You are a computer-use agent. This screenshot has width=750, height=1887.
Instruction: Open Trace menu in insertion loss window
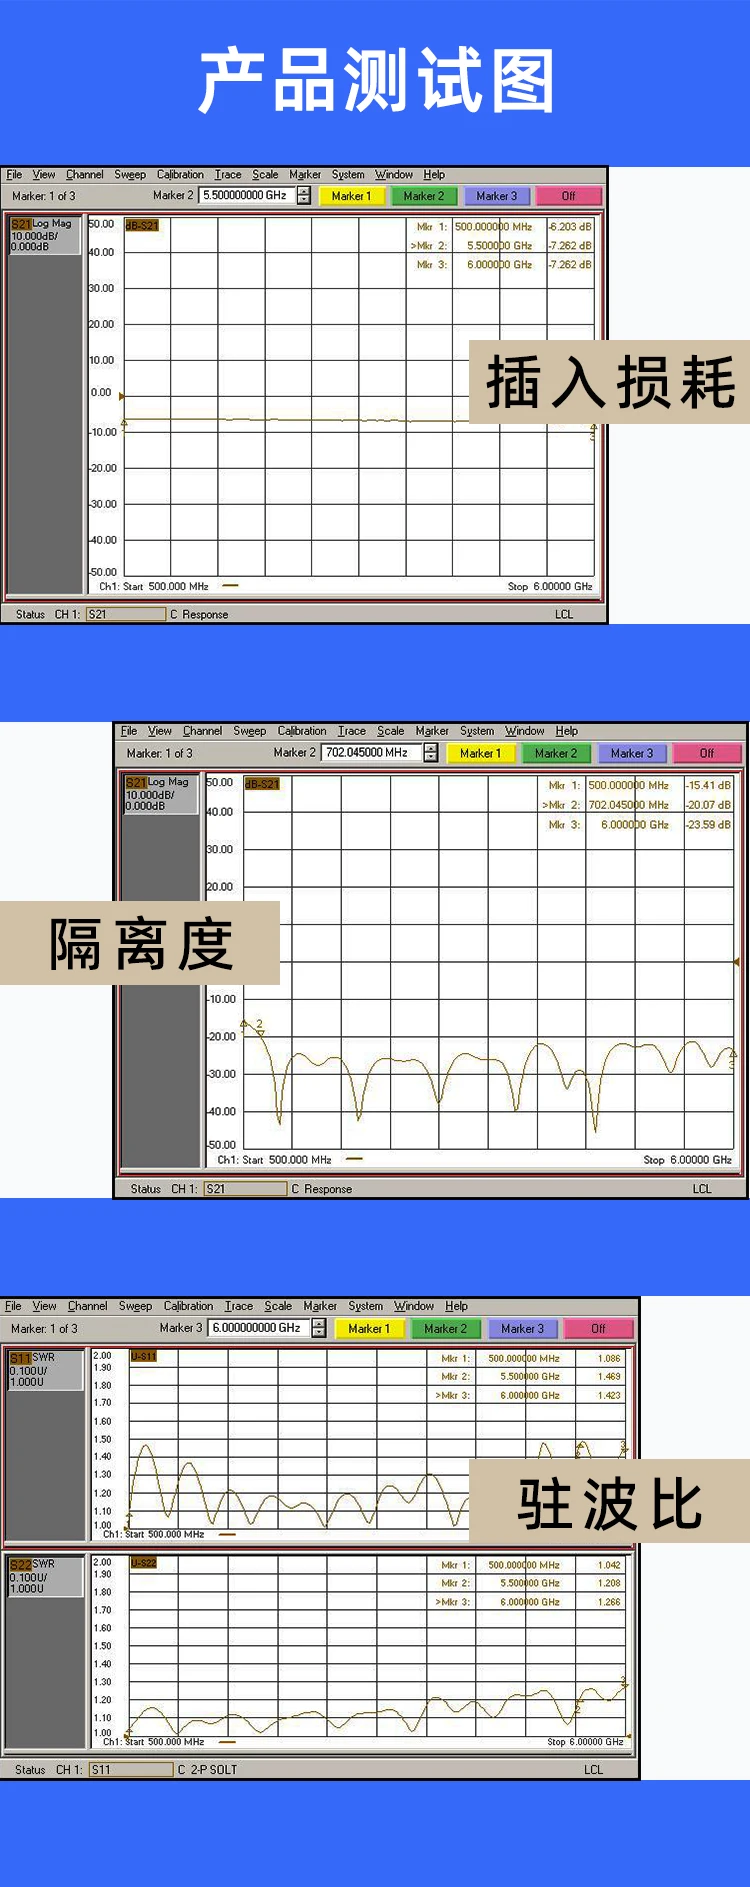pos(228,174)
